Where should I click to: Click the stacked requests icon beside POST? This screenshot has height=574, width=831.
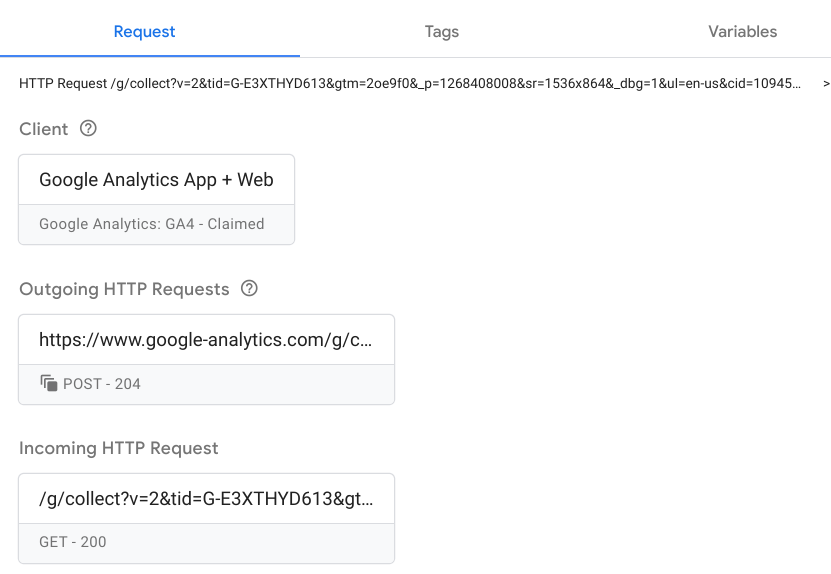[48, 384]
